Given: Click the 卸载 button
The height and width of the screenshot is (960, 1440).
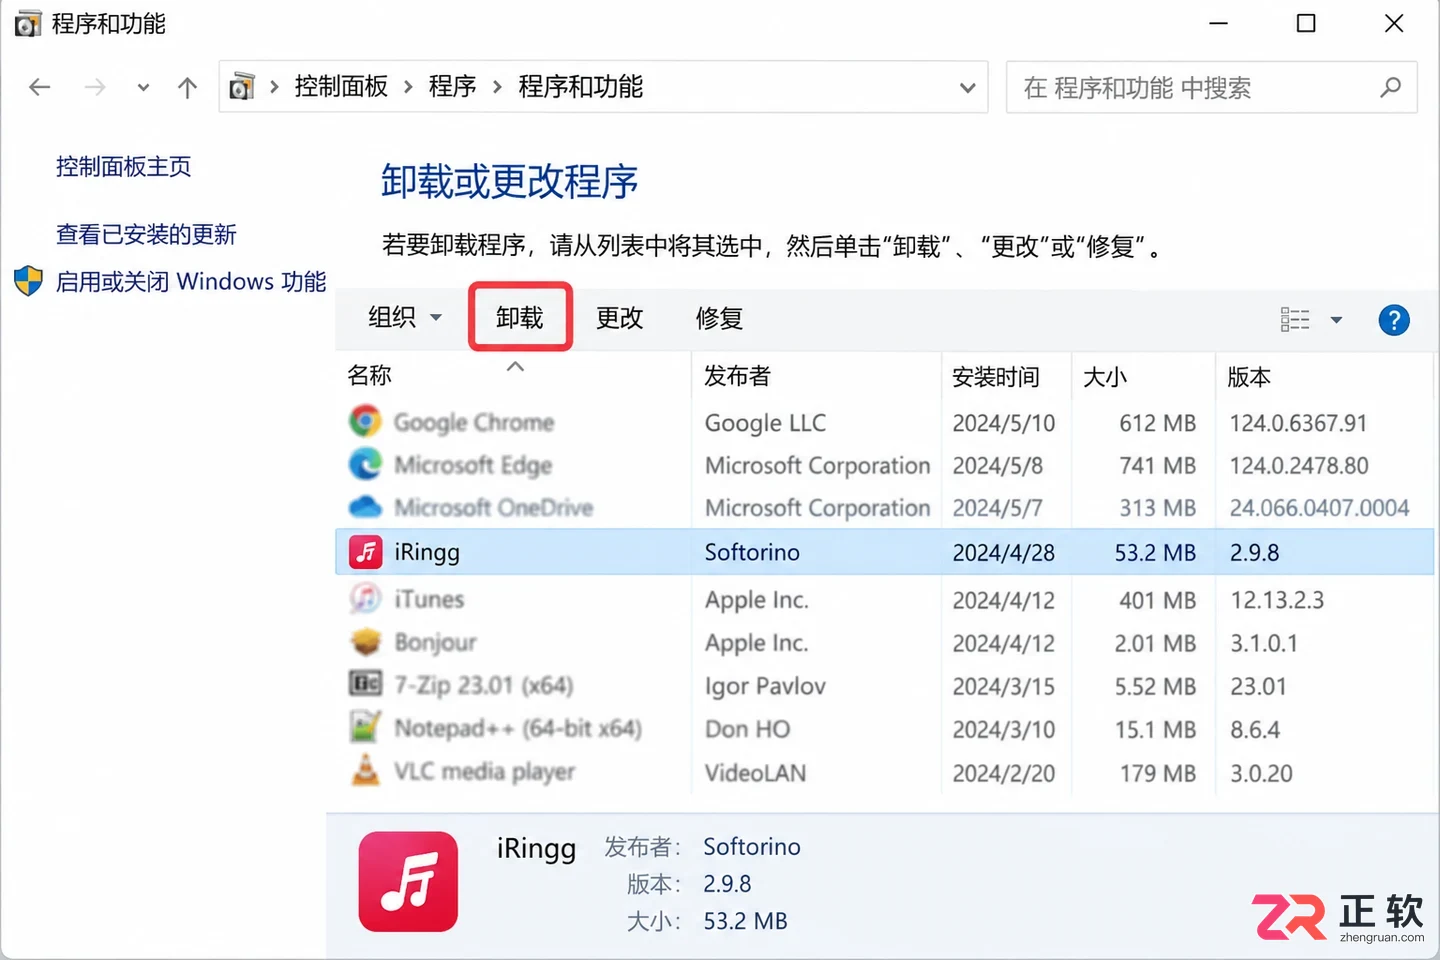Looking at the screenshot, I should (x=520, y=317).
